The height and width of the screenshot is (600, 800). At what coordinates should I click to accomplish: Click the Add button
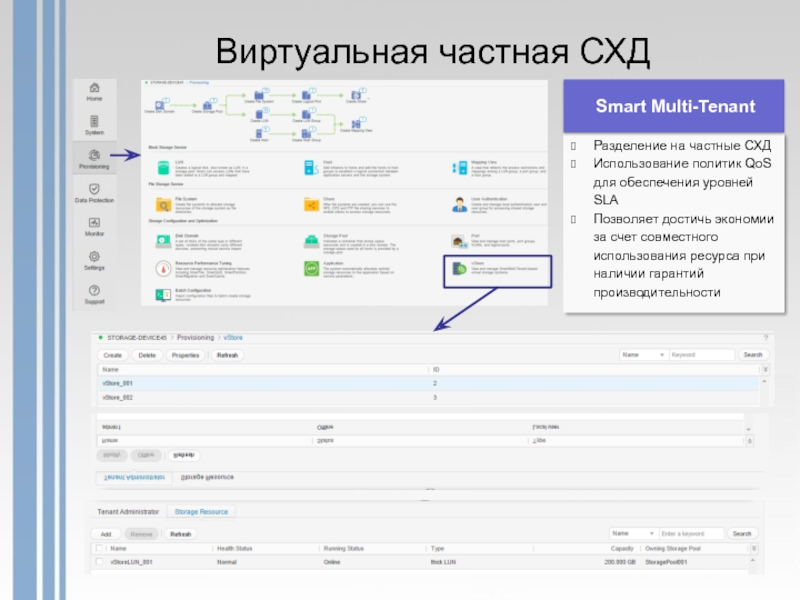(x=106, y=534)
